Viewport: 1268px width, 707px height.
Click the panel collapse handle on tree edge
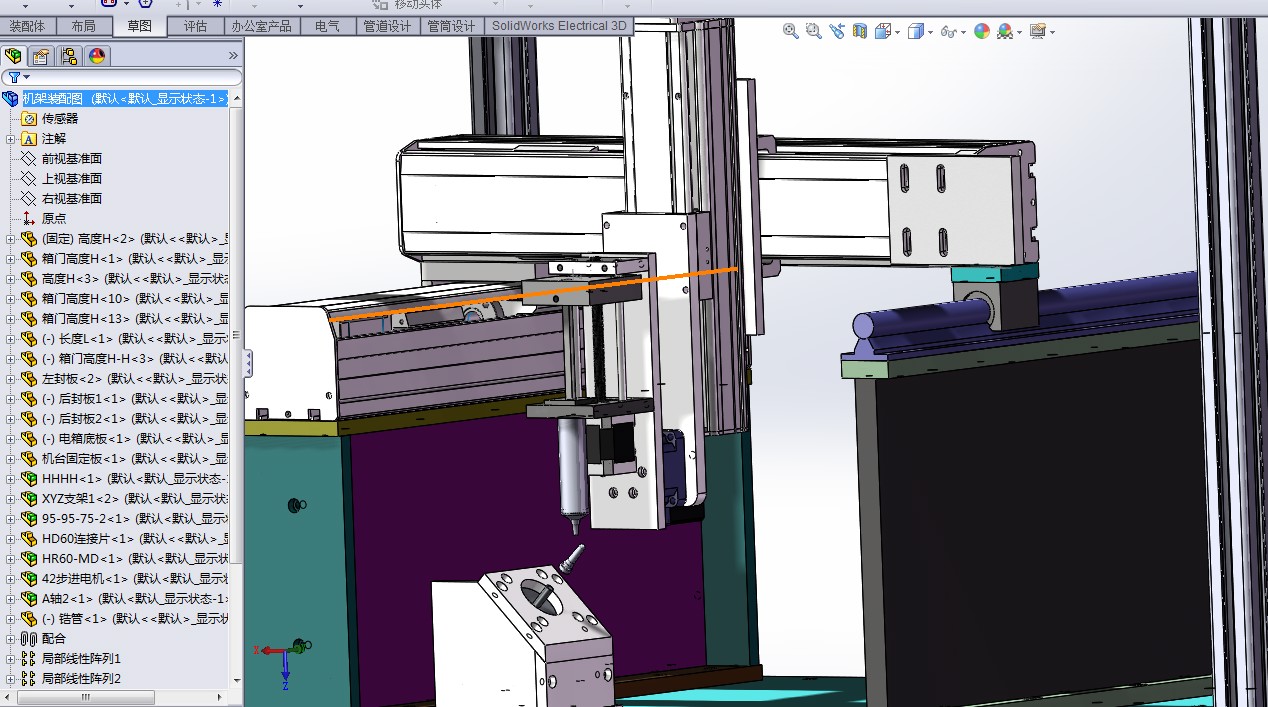(x=248, y=363)
